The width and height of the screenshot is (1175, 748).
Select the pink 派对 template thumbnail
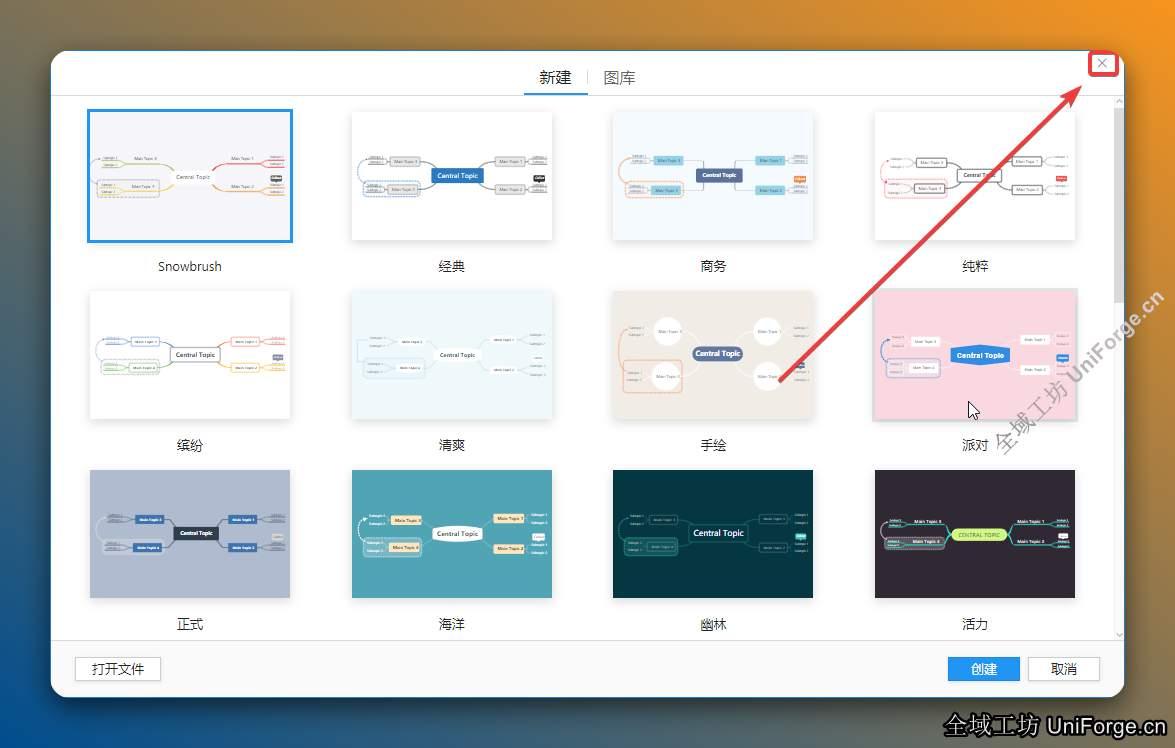tap(975, 355)
